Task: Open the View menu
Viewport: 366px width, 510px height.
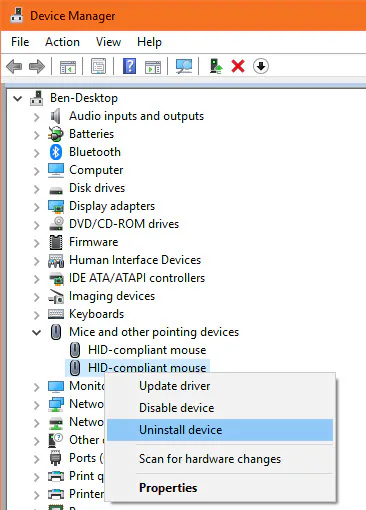Action: click(x=108, y=42)
